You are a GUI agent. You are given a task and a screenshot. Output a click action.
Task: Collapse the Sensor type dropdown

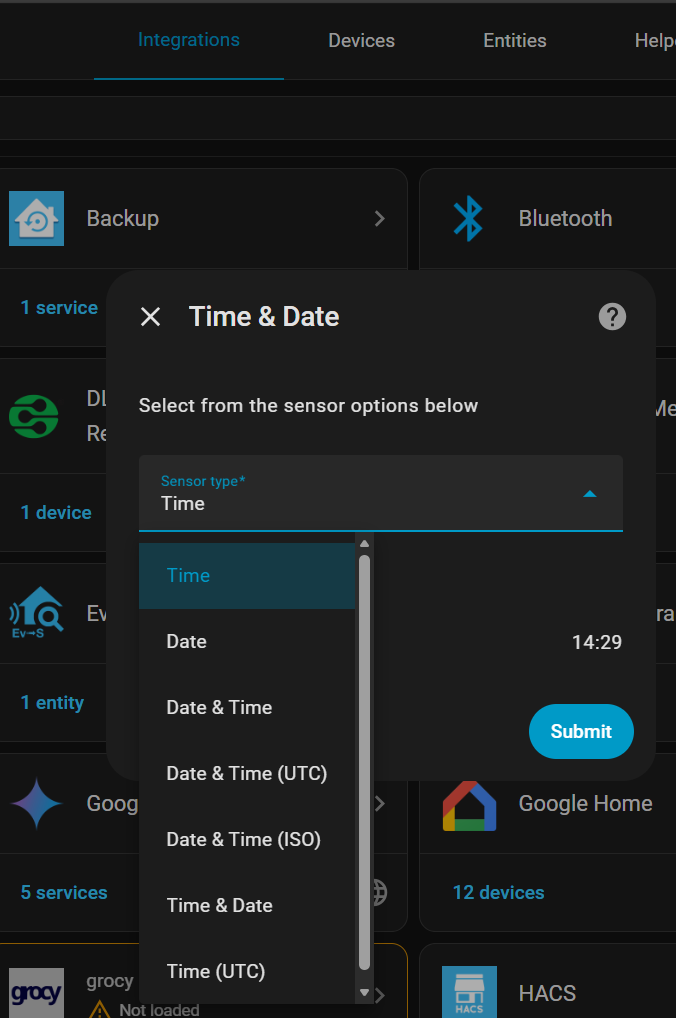(590, 494)
